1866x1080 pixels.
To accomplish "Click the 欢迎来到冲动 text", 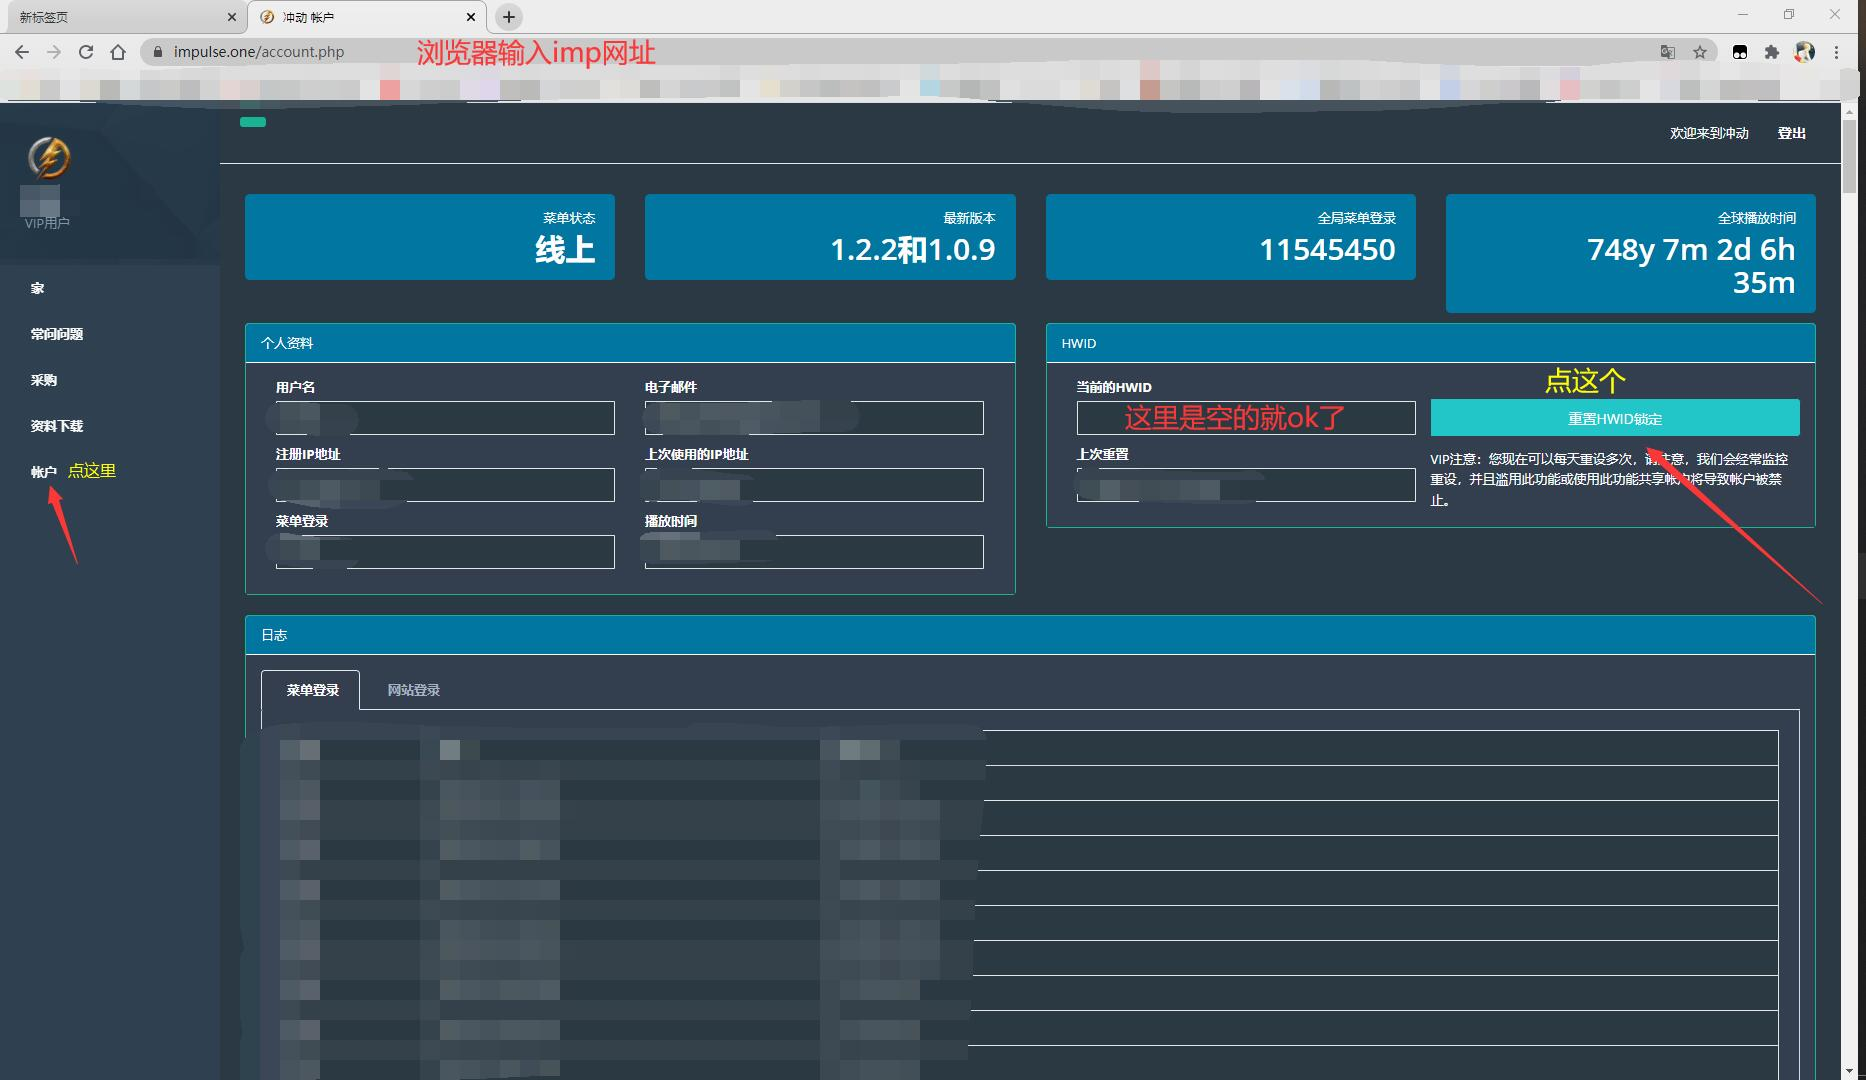I will (1709, 133).
